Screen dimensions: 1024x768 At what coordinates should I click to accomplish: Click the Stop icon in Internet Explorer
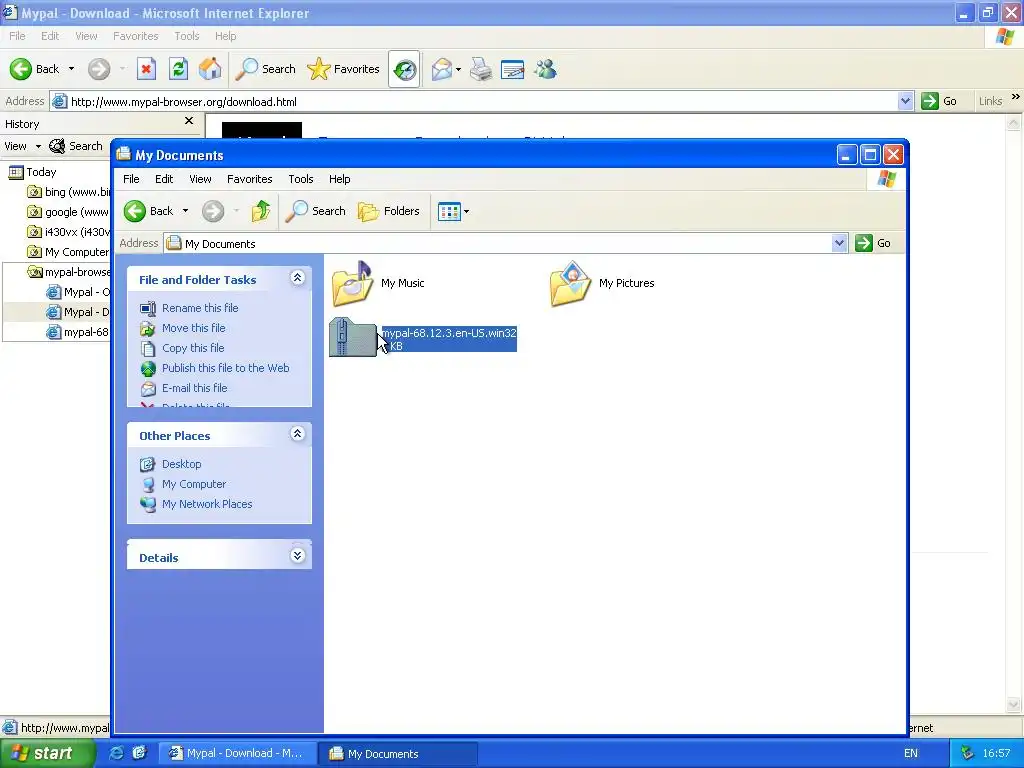click(146, 69)
